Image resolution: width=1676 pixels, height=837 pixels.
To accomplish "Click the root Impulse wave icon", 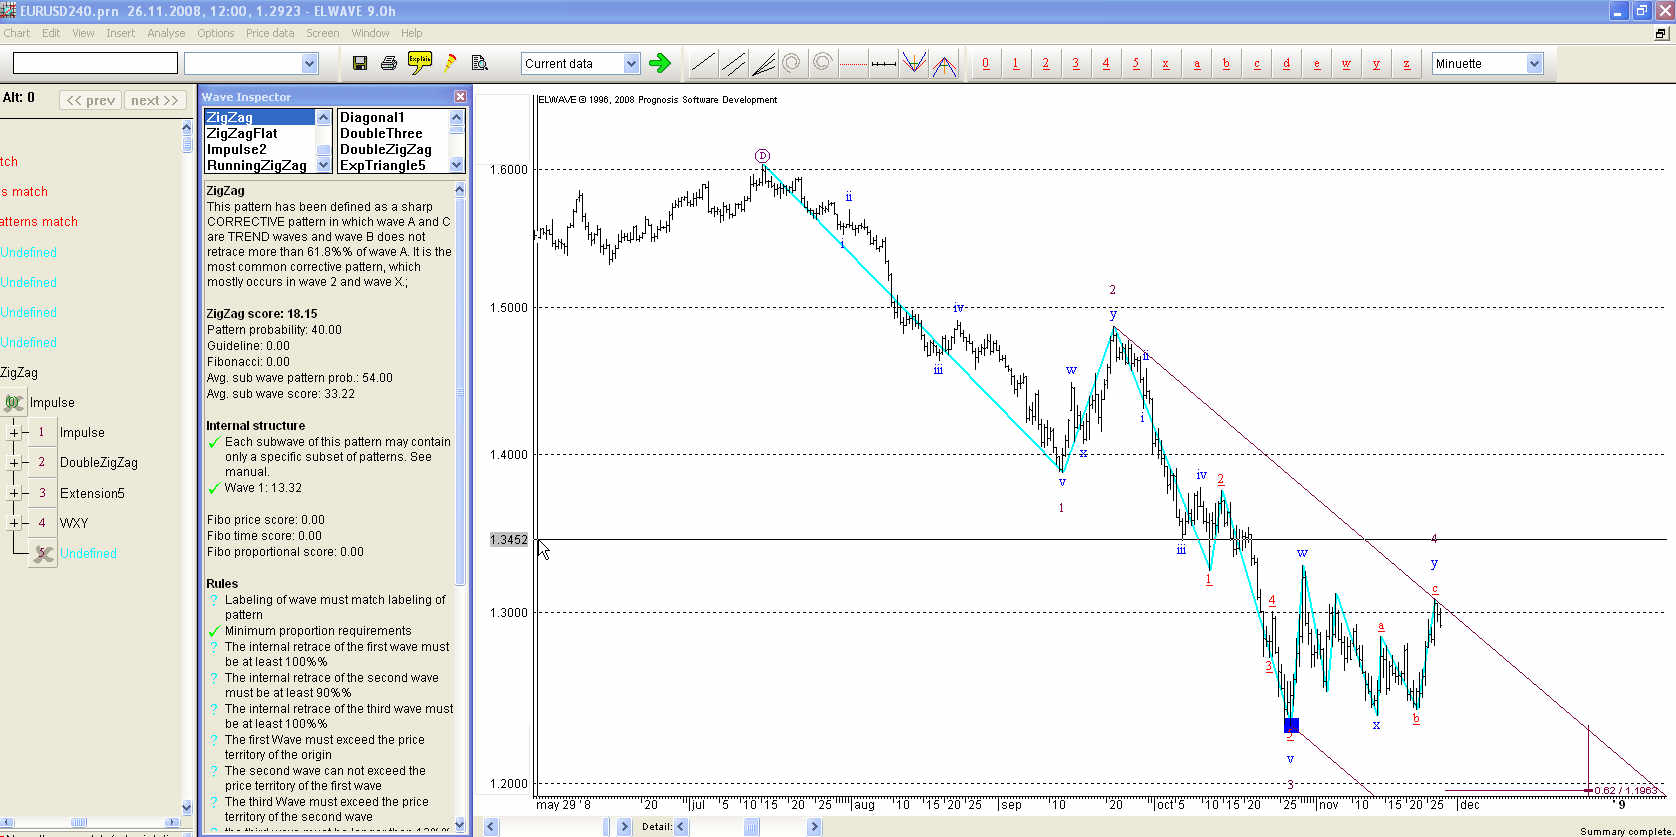I will 14,403.
